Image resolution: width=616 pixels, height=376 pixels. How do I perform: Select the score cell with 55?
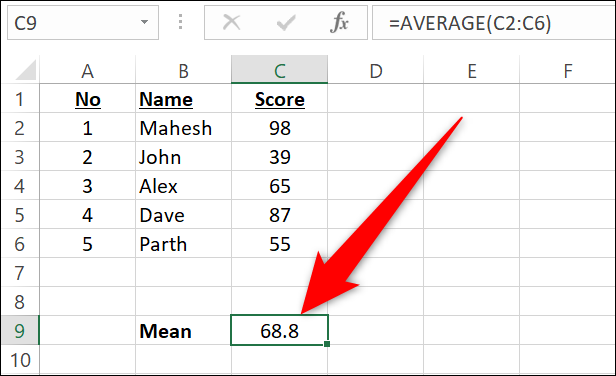(279, 244)
